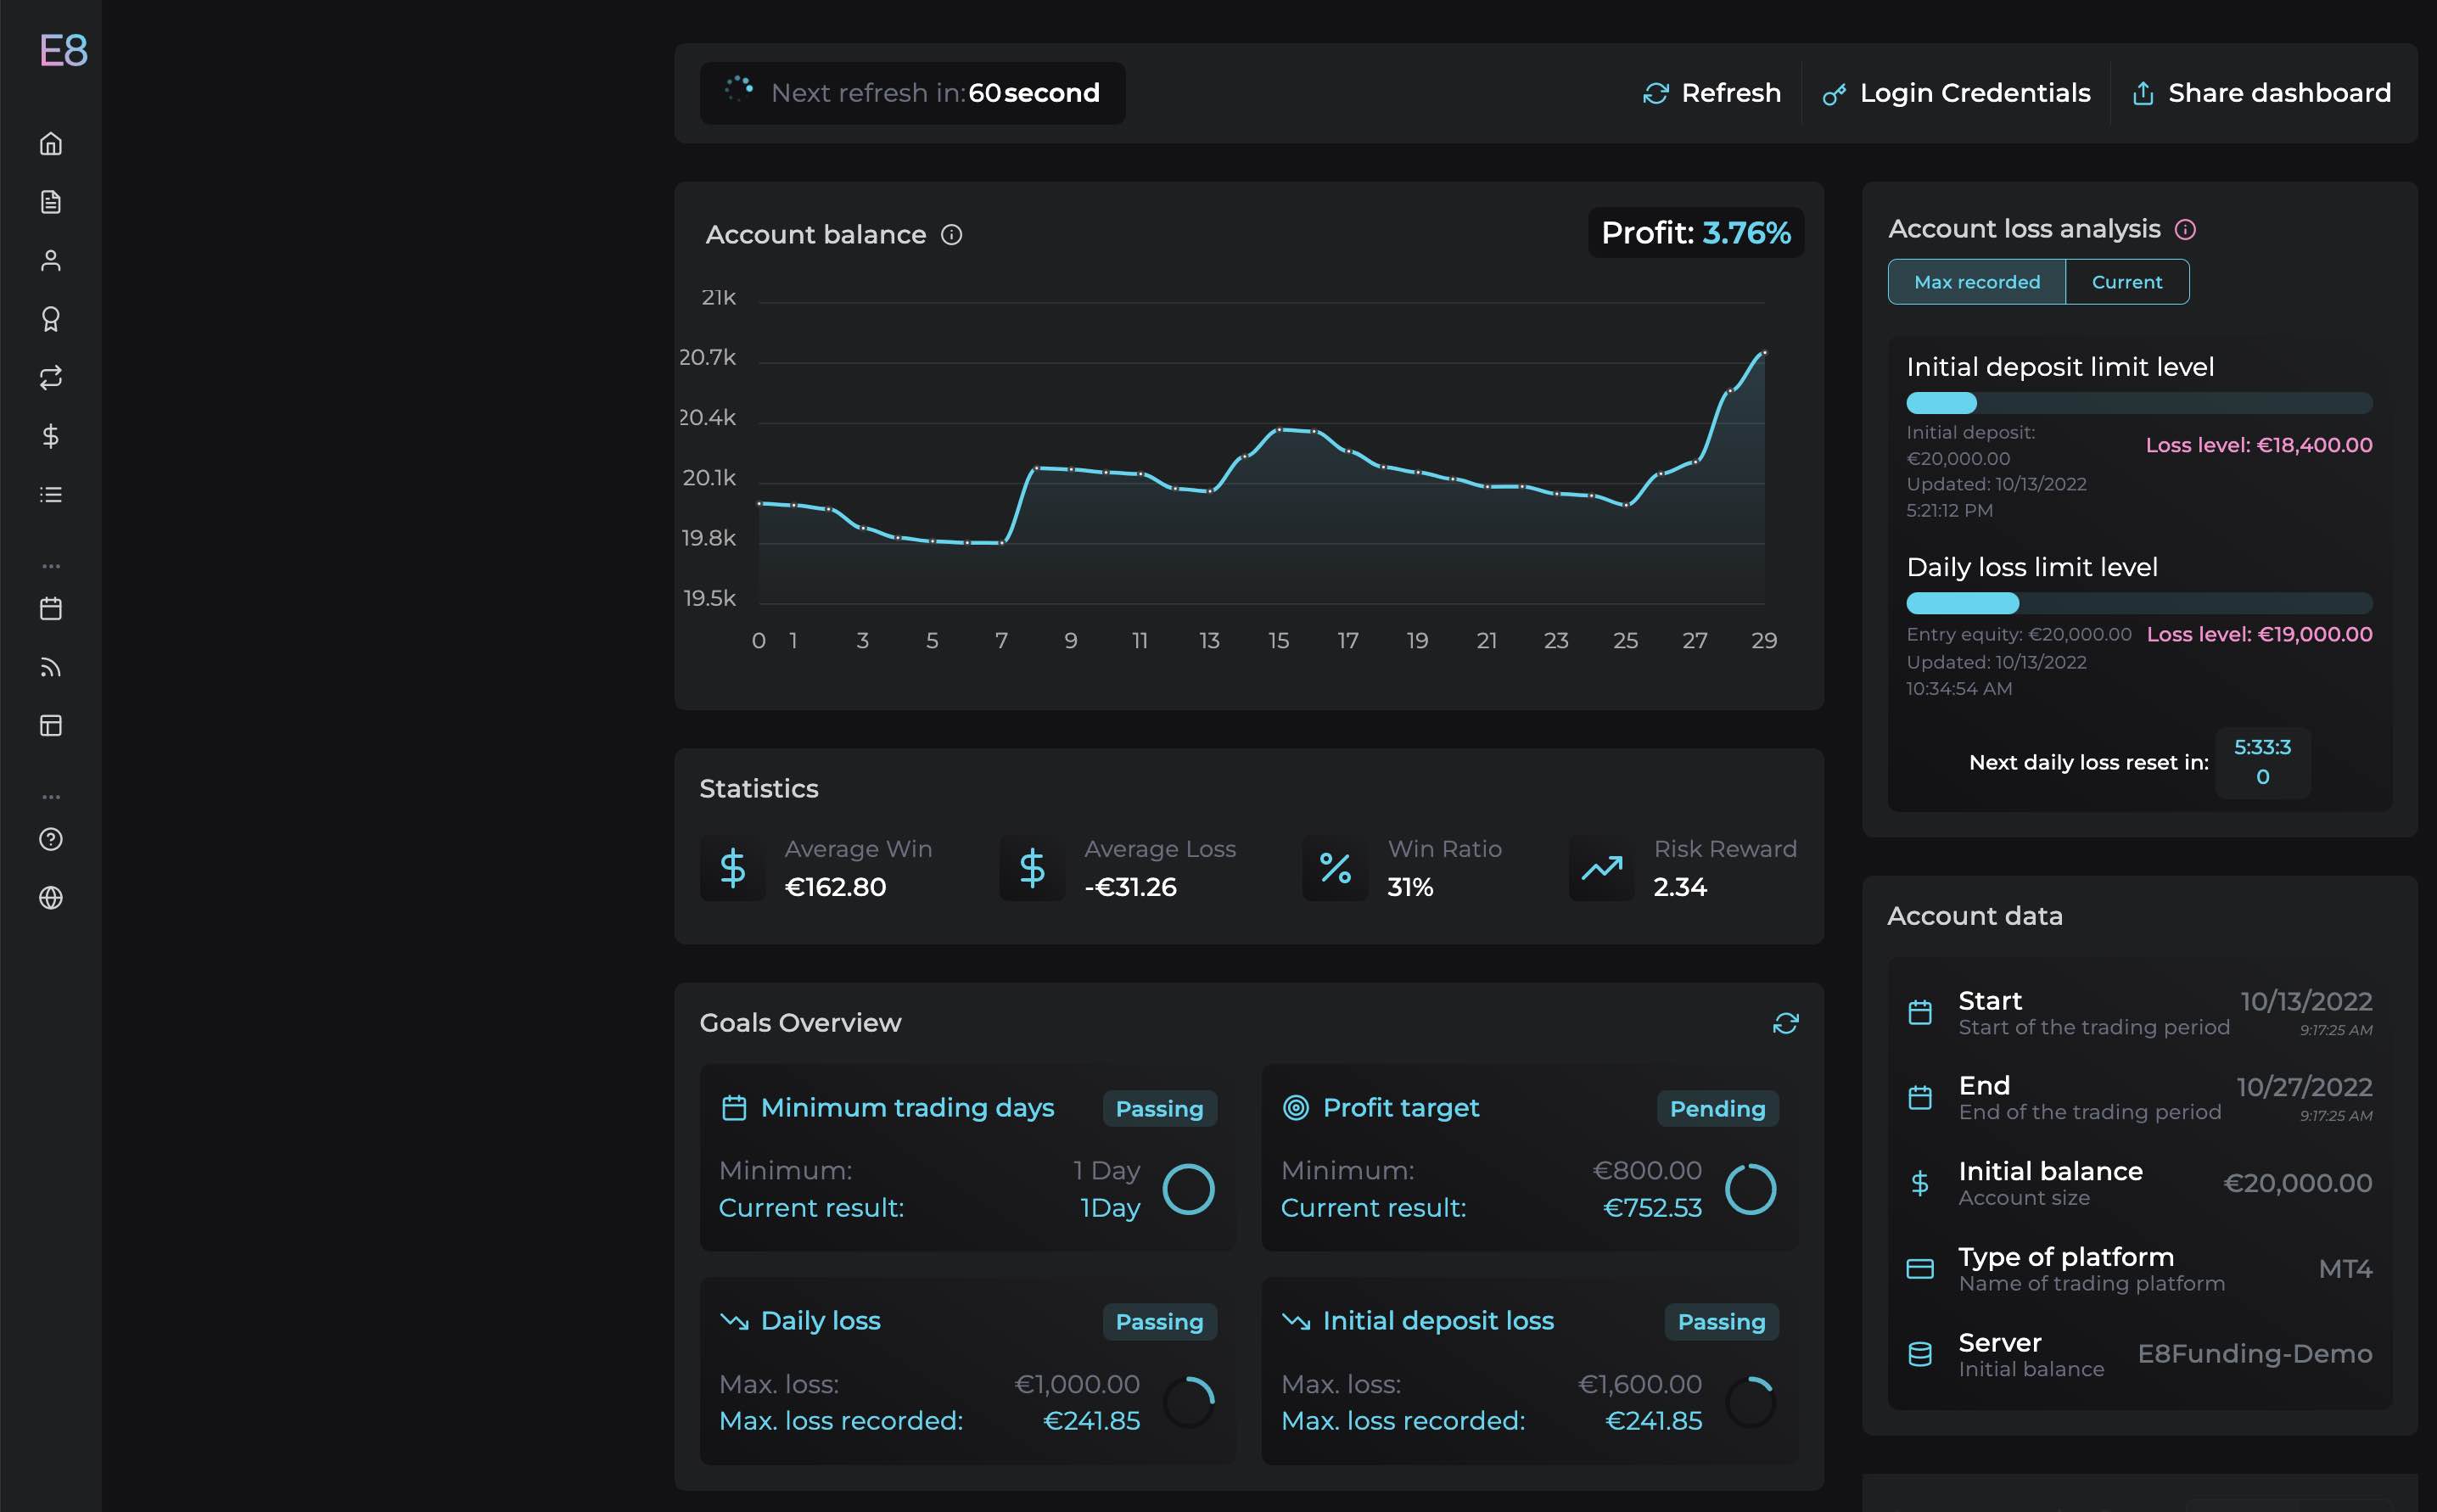Open Login Credentials
This screenshot has height=1512, width=2437.
pyautogui.click(x=1956, y=93)
